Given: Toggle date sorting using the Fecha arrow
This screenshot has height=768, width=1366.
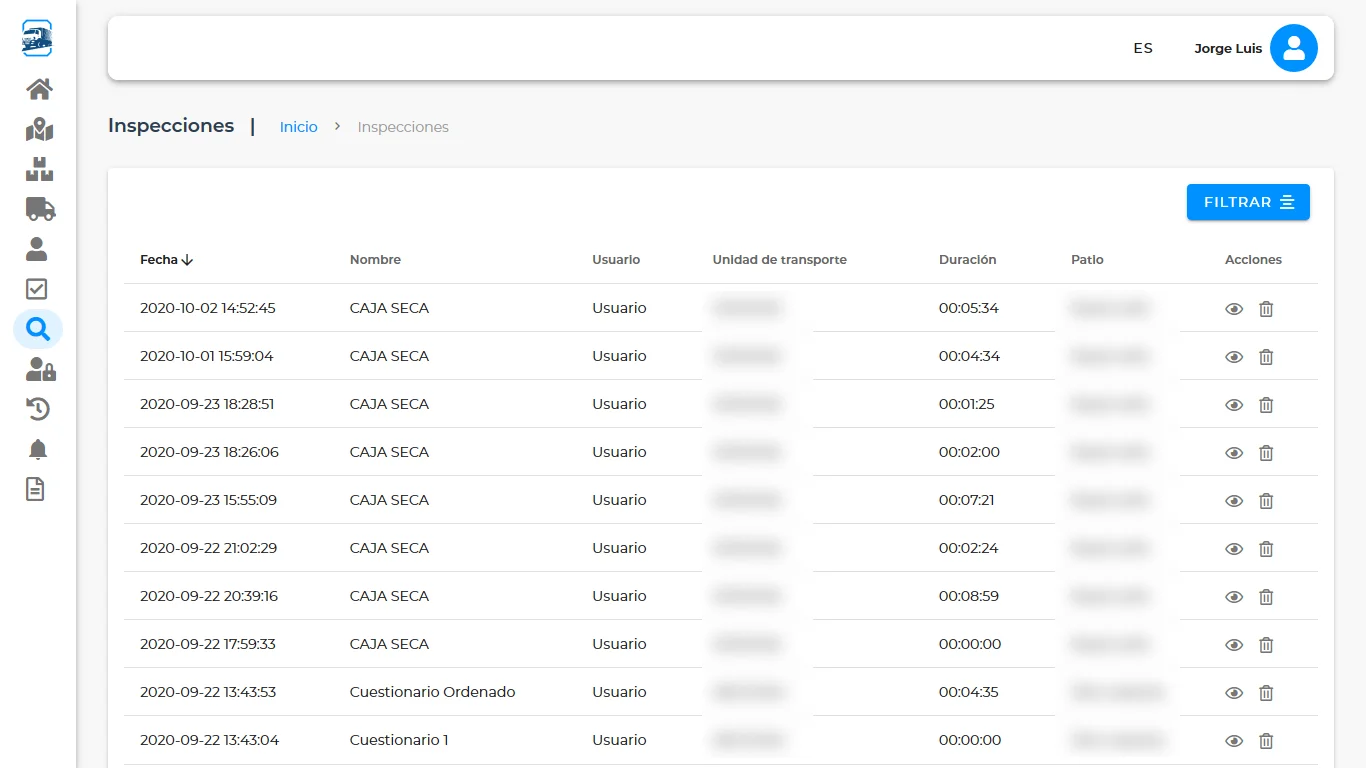Looking at the screenshot, I should coord(186,259).
